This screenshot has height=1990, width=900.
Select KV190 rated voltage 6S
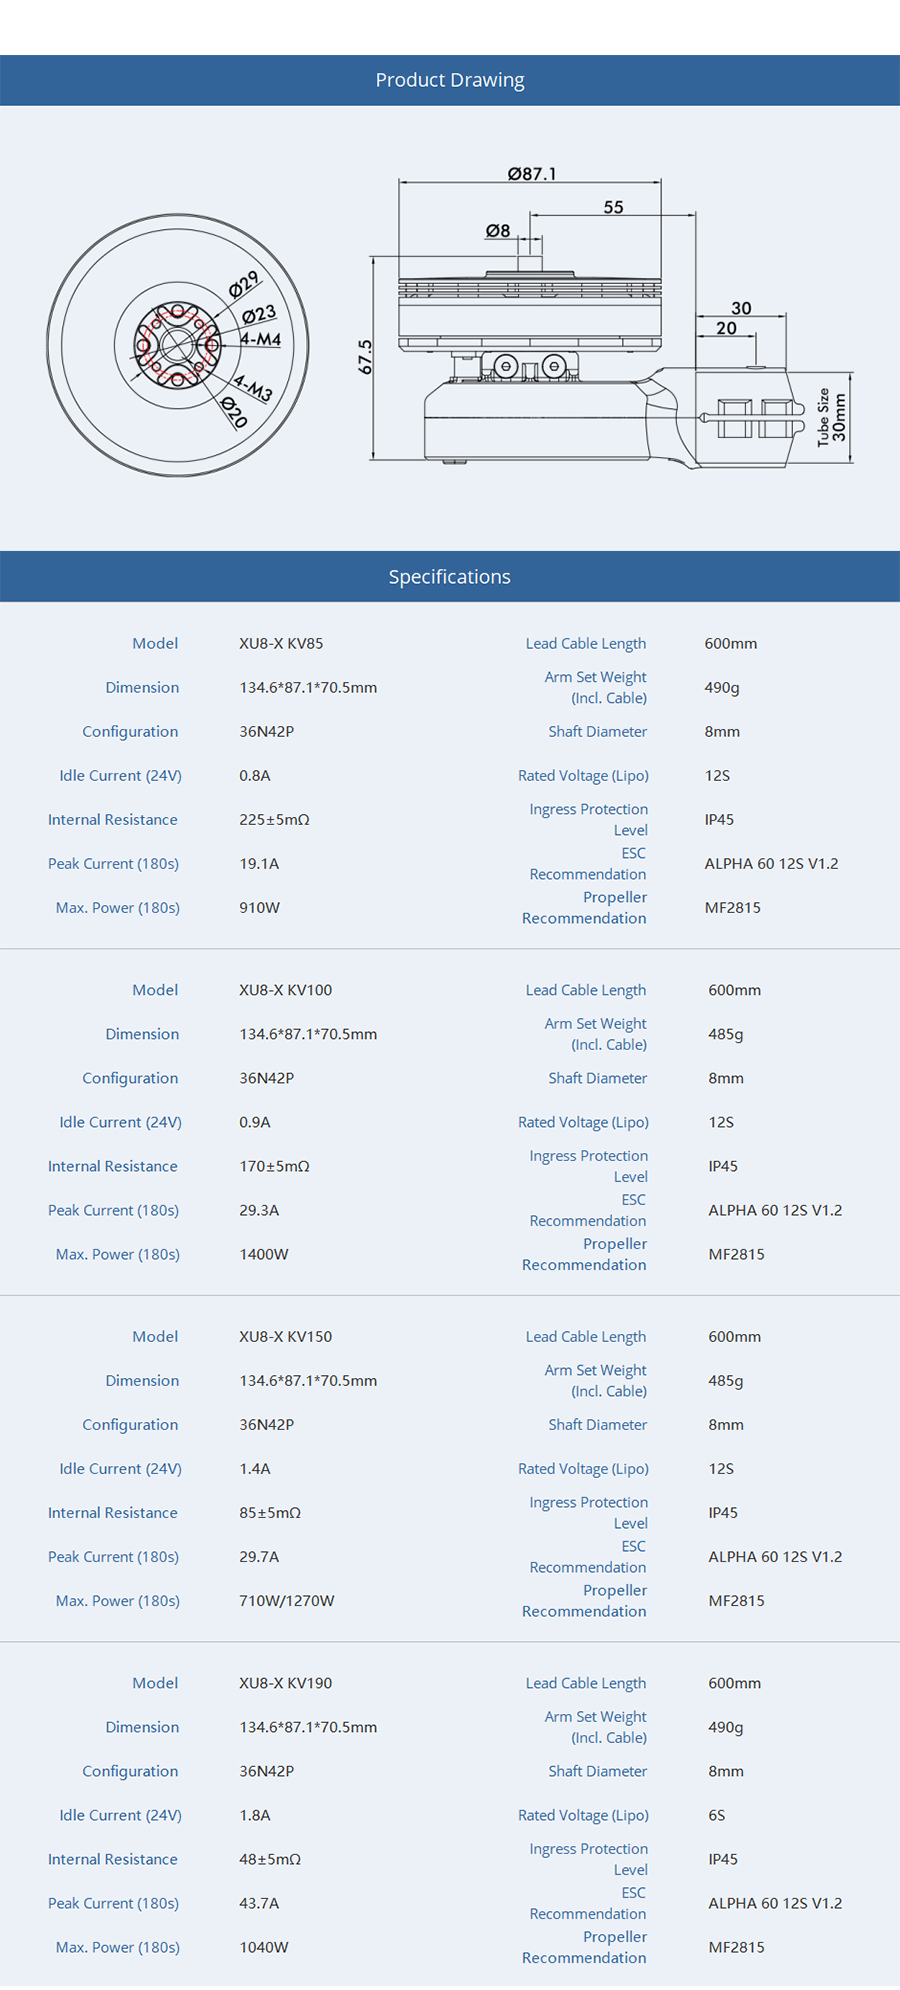coord(717,1815)
